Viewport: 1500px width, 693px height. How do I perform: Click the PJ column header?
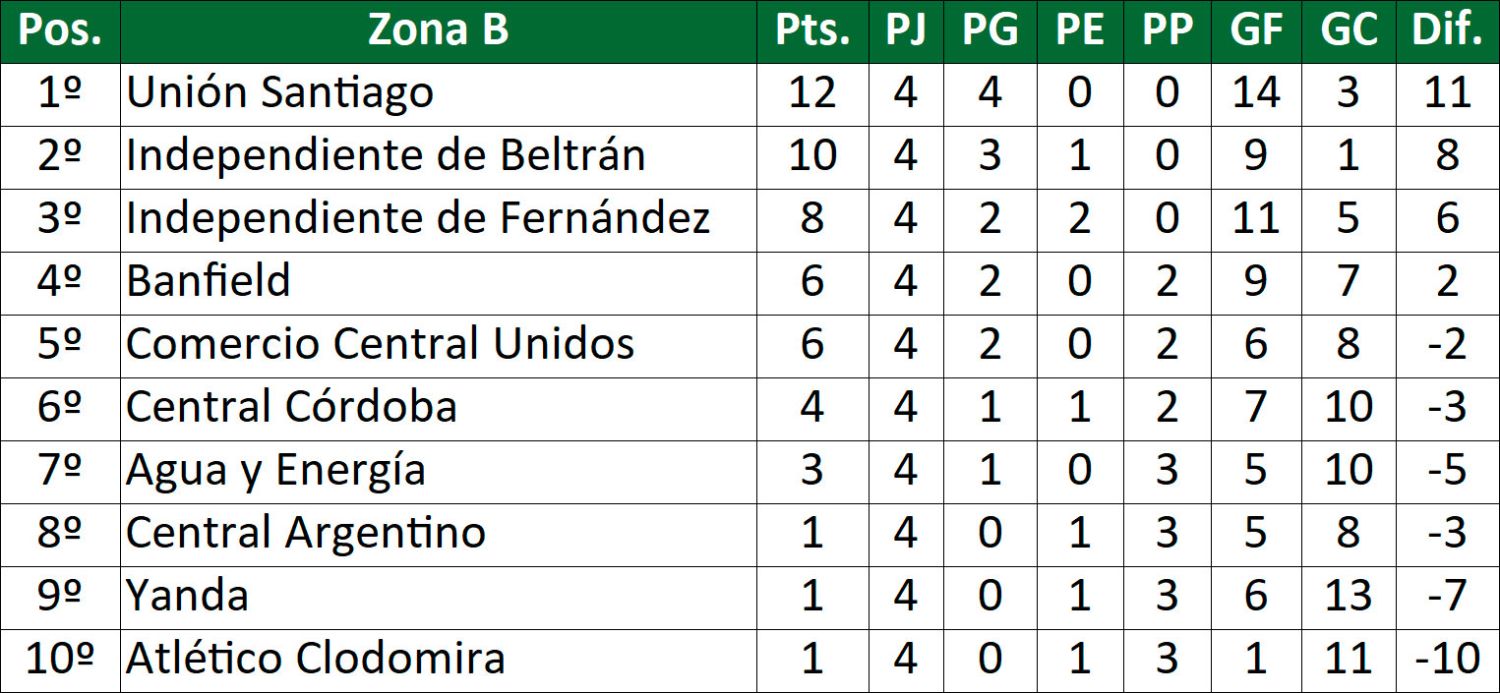tap(905, 31)
